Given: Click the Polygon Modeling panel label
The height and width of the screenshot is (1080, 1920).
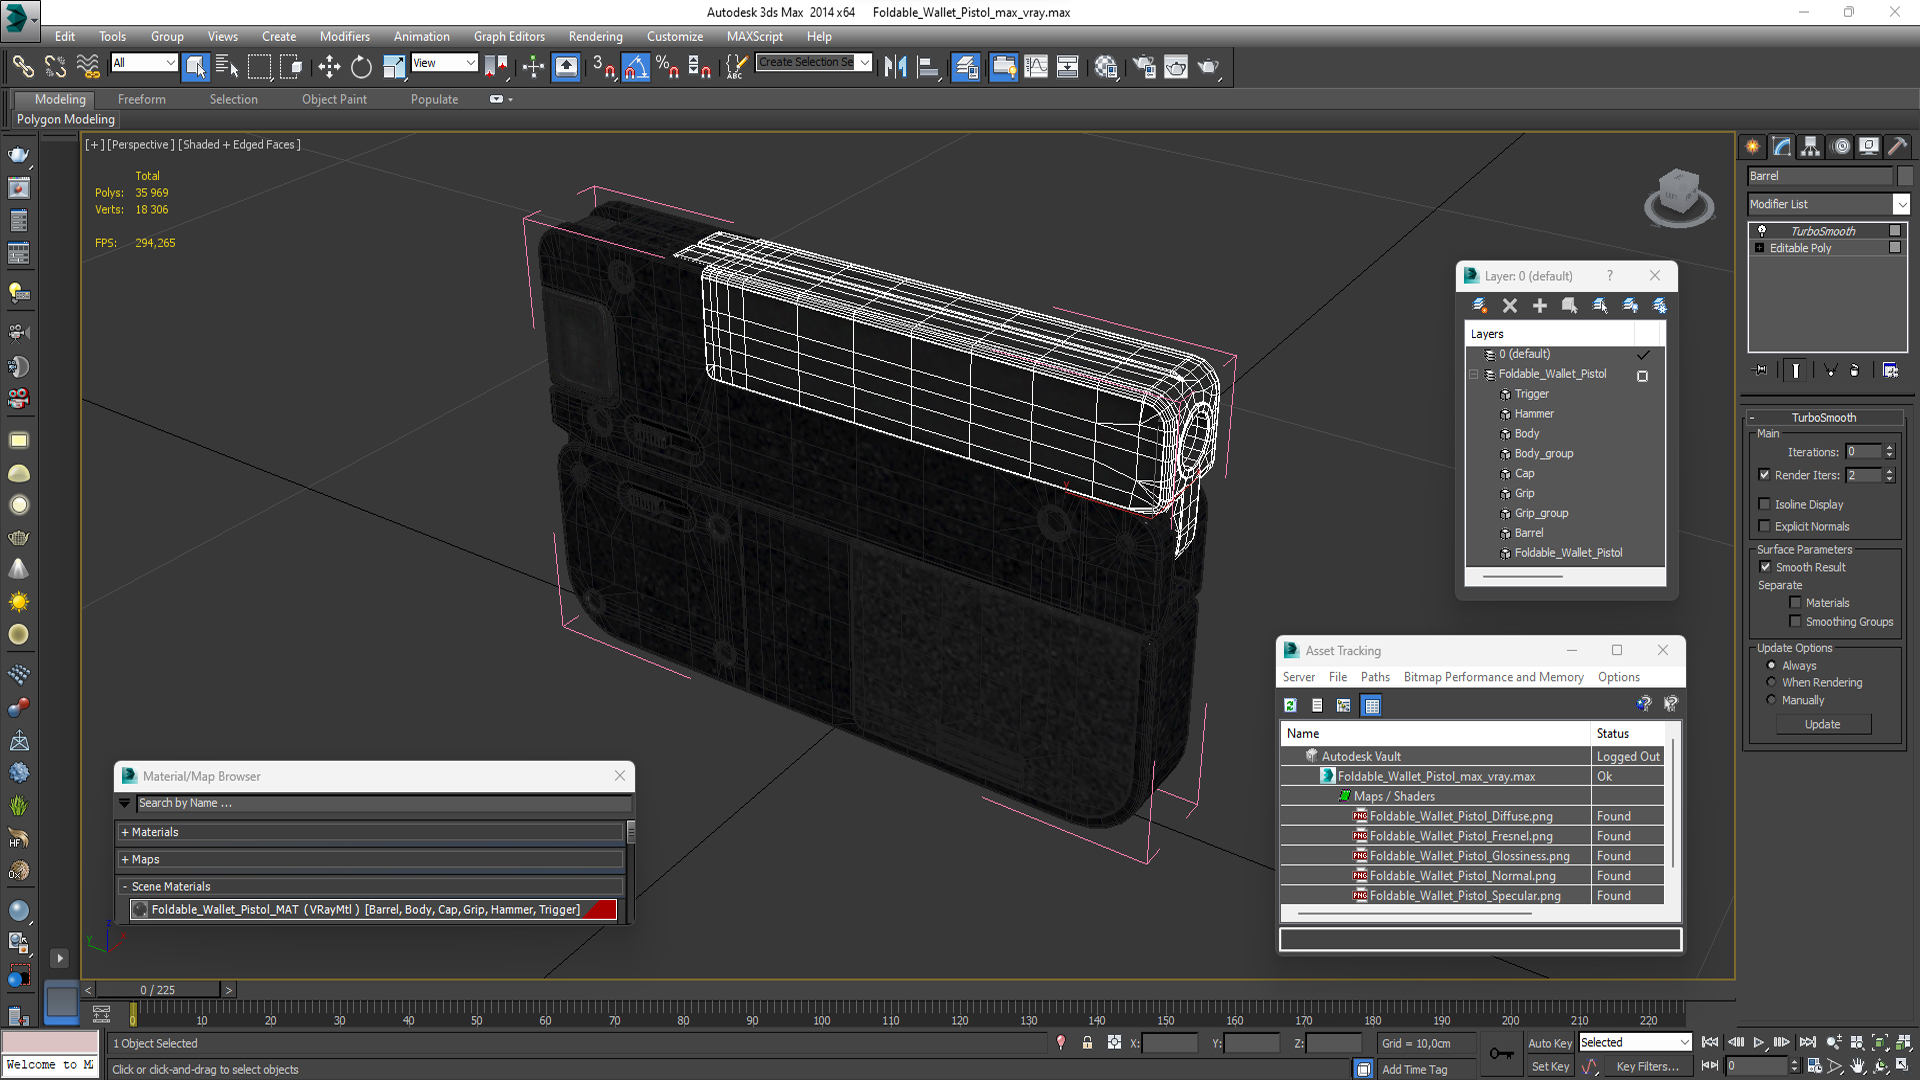Looking at the screenshot, I should tap(66, 119).
